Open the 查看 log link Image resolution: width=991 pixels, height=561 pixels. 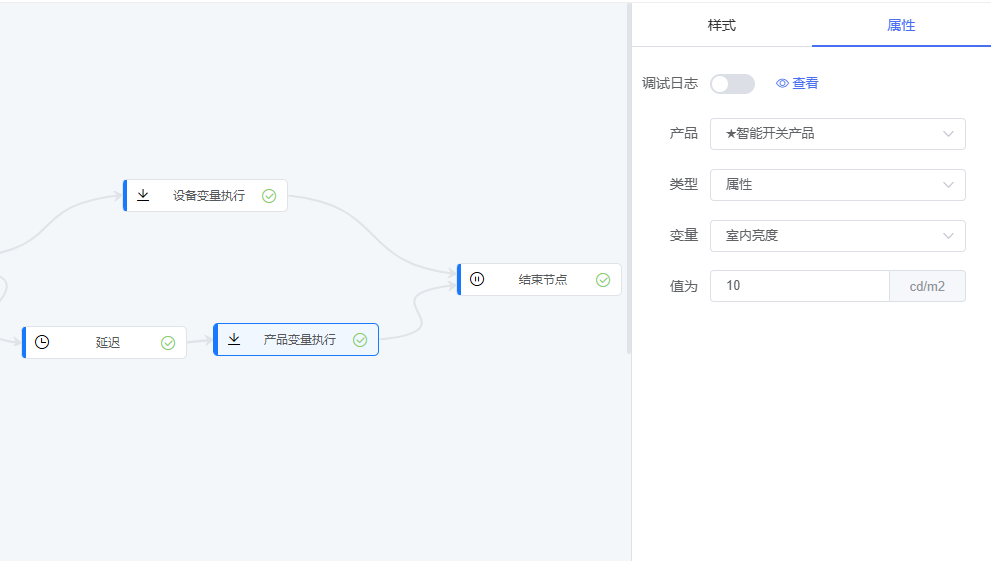point(805,83)
